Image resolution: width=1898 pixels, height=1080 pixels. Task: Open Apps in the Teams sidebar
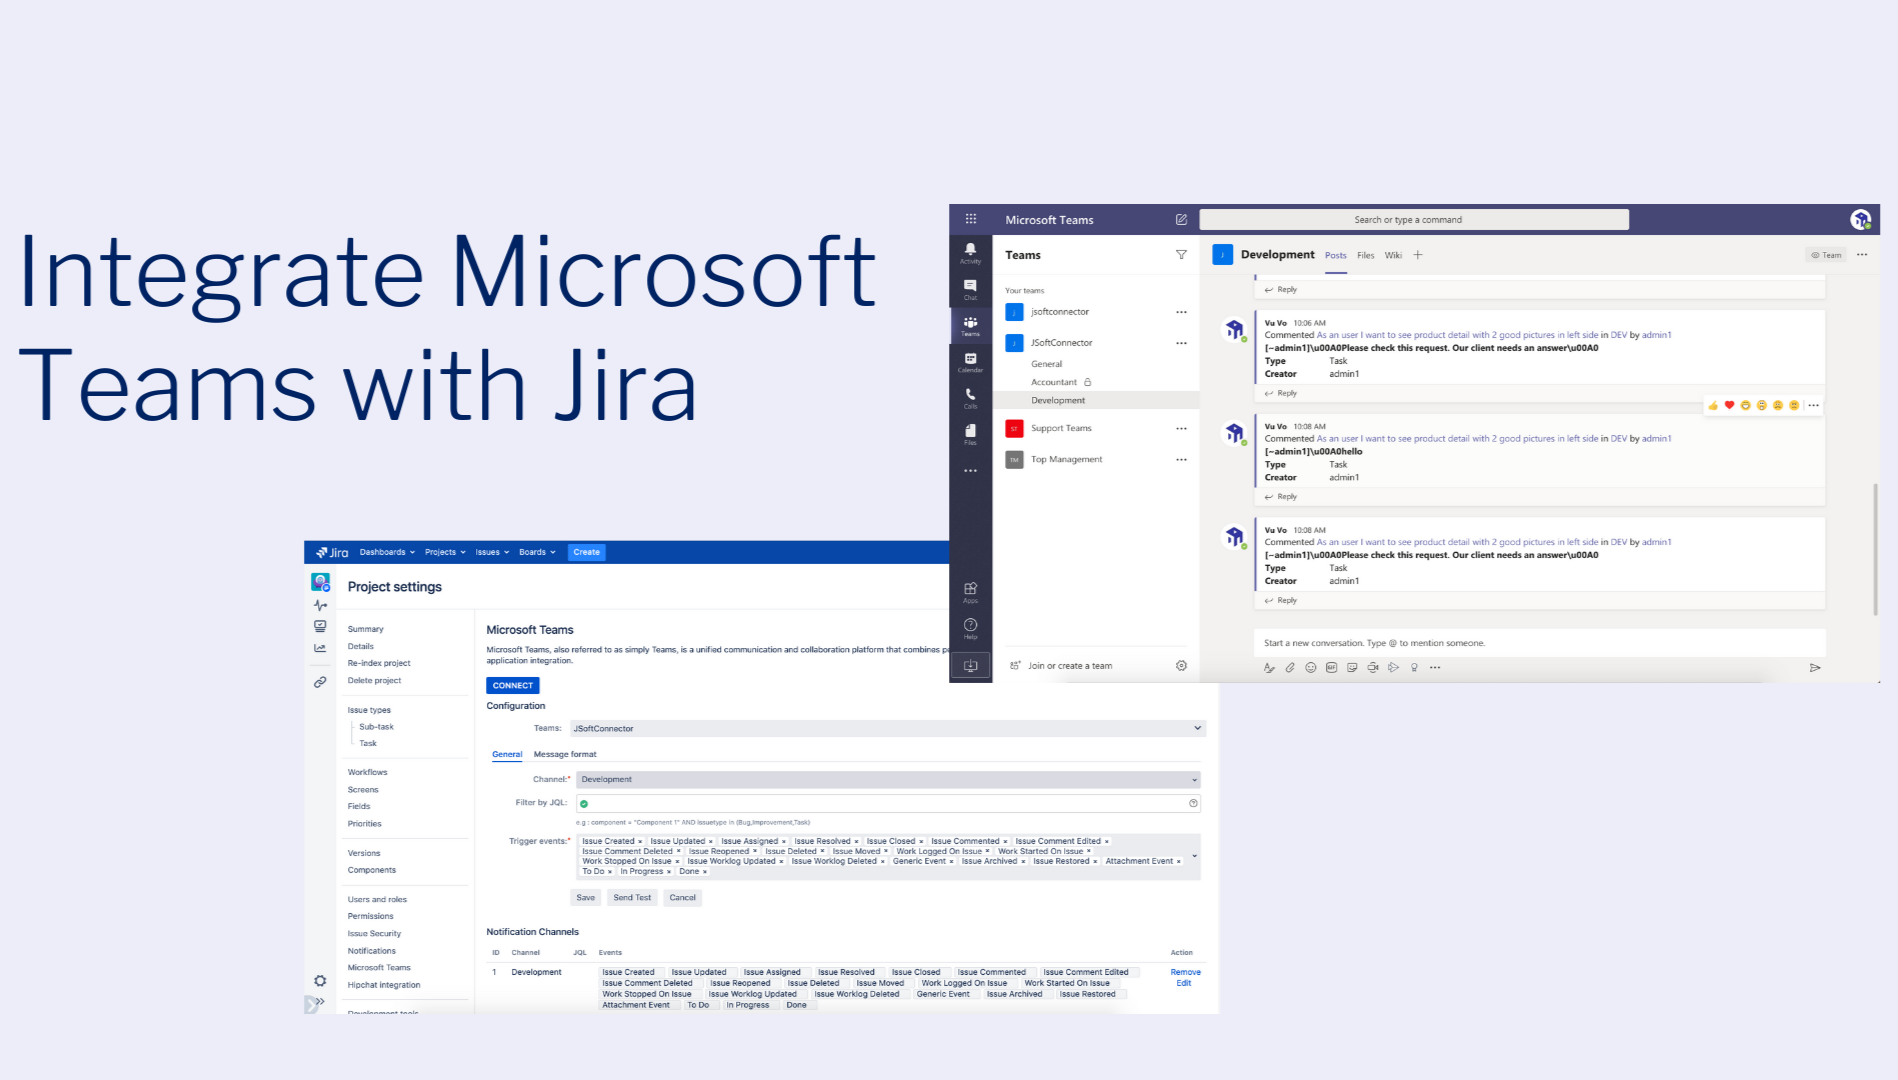pos(970,592)
